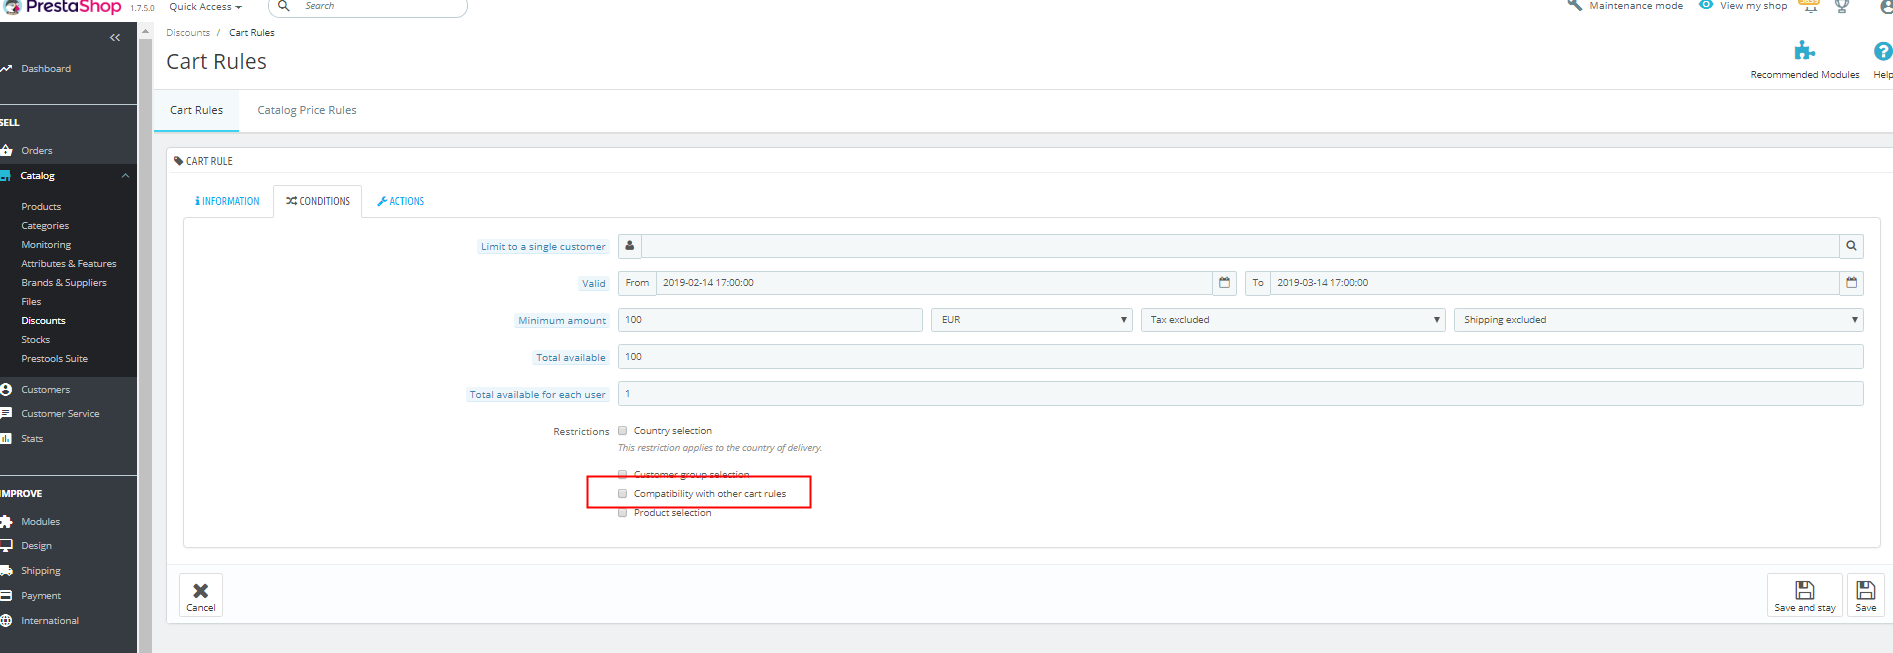Click the Total available for each user field
The height and width of the screenshot is (653, 1893).
(x=1241, y=394)
